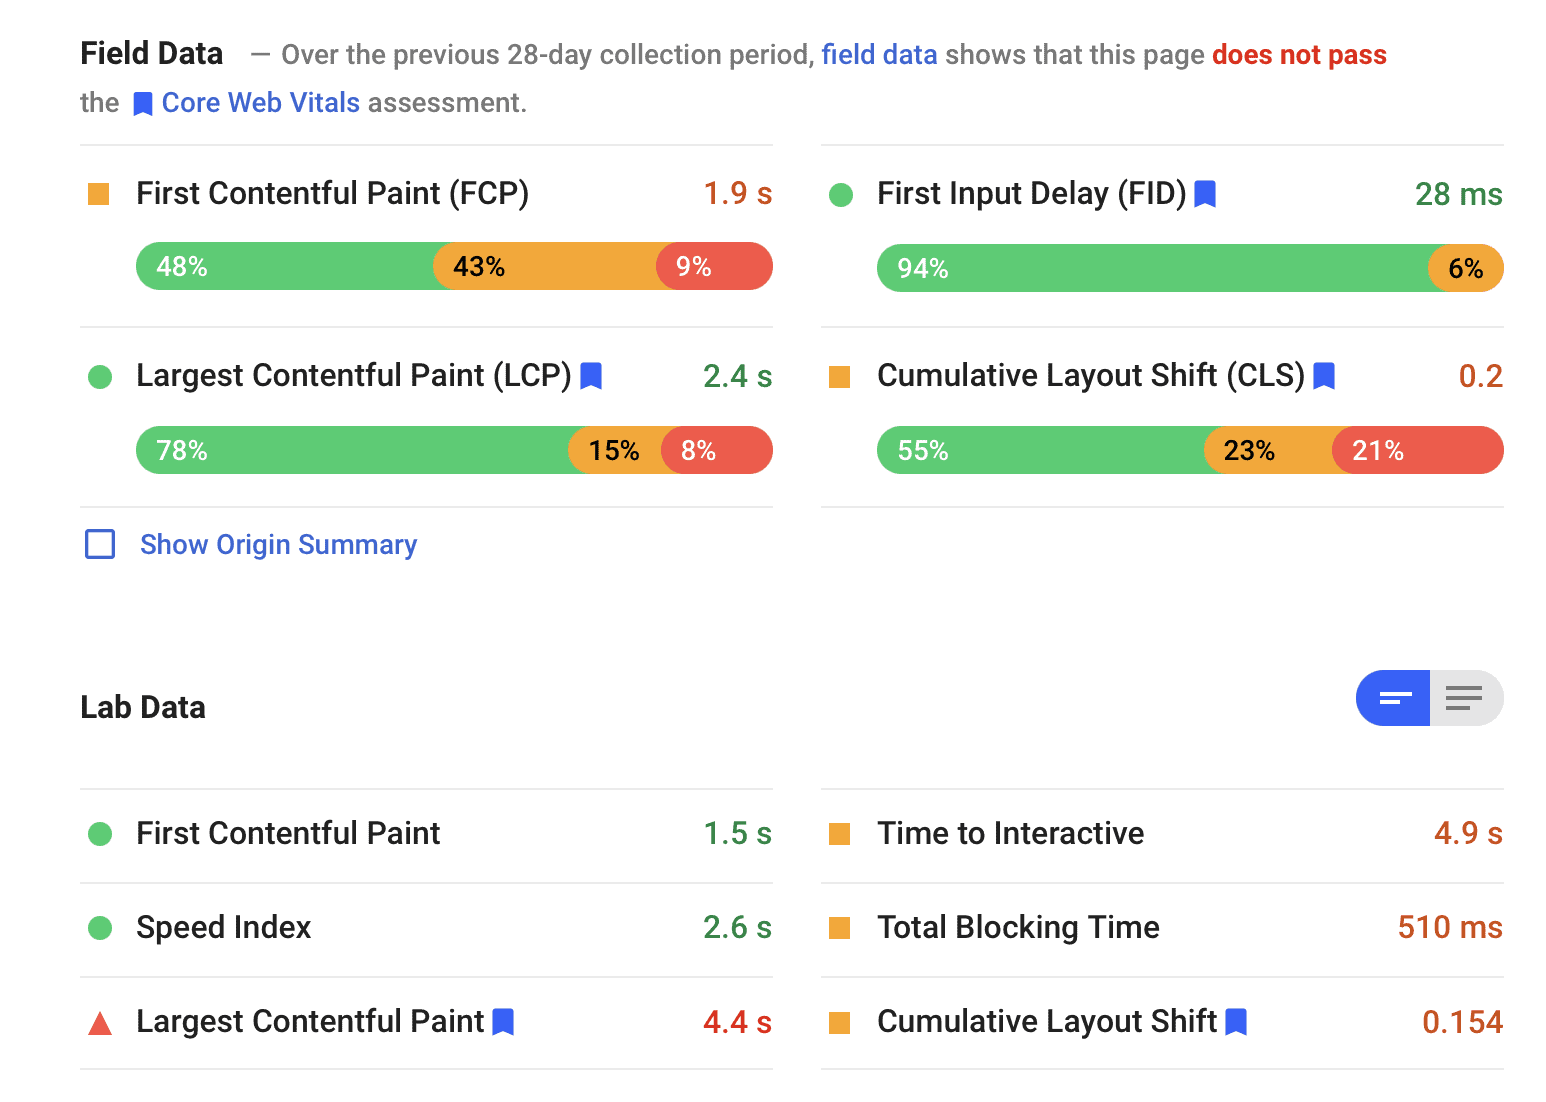Click the orange square next to Time to Interactive

click(840, 834)
